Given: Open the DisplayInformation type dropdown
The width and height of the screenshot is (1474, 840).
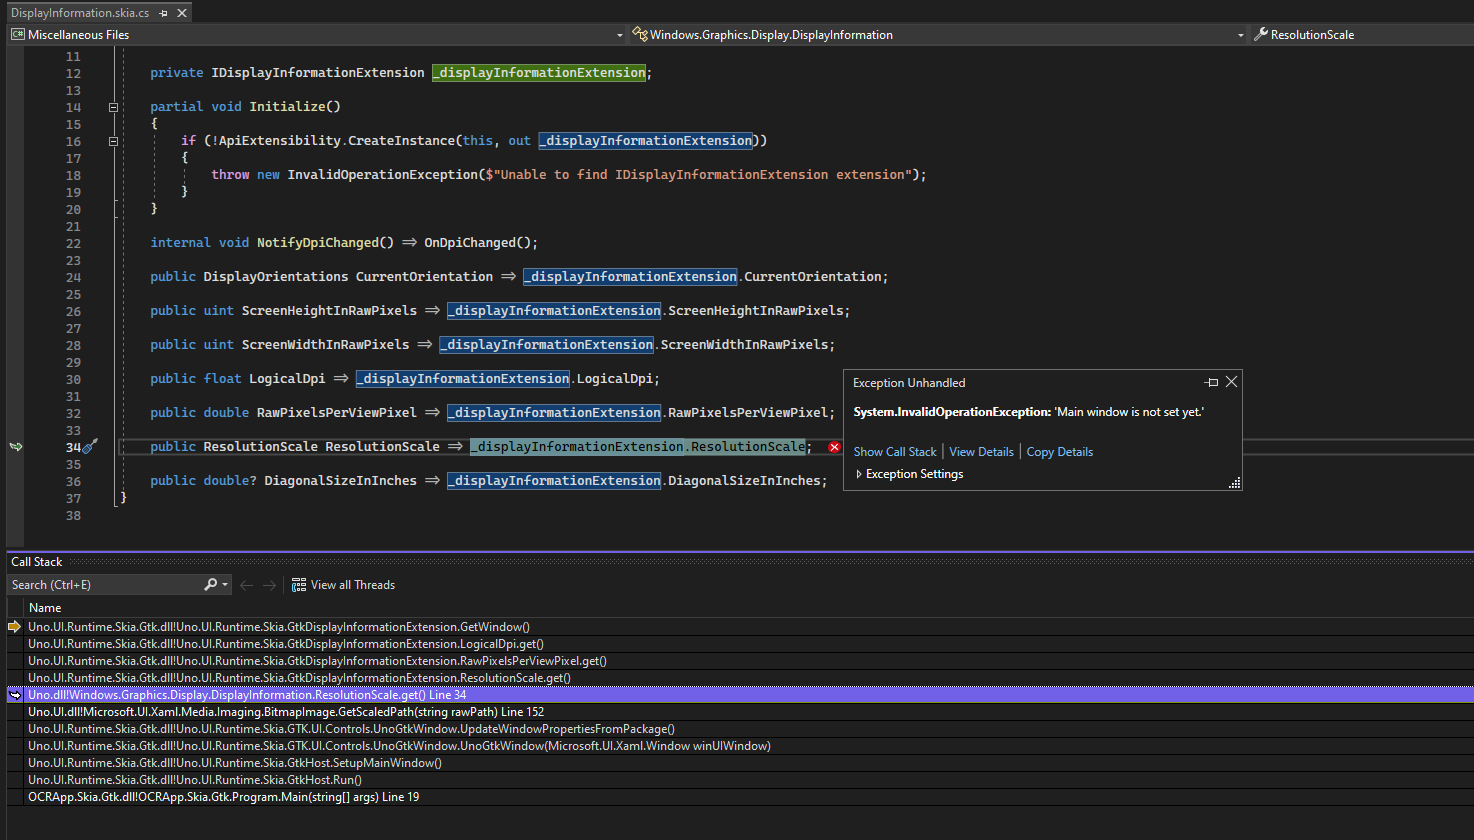Looking at the screenshot, I should click(1242, 34).
